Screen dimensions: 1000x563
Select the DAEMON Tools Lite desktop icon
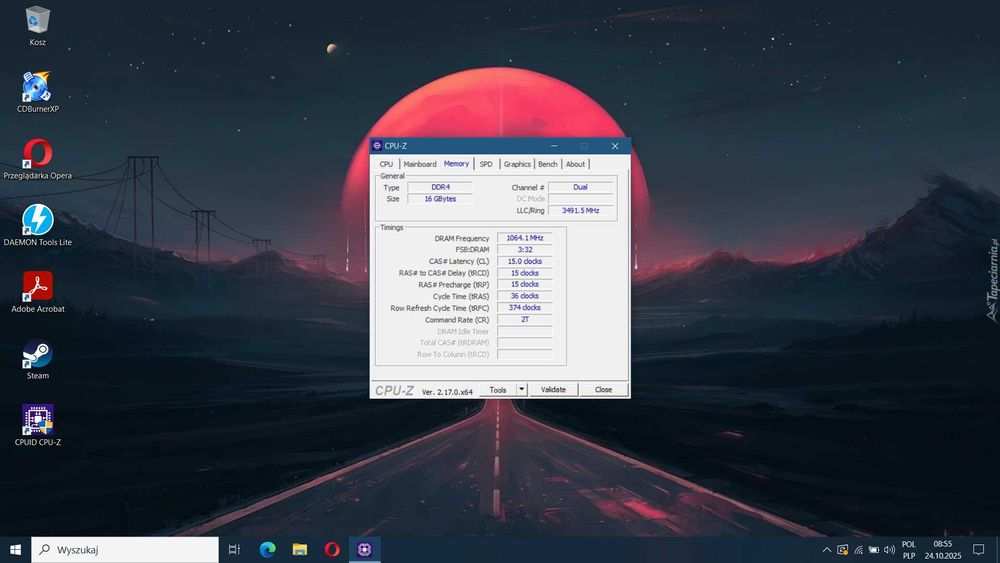tap(37, 225)
